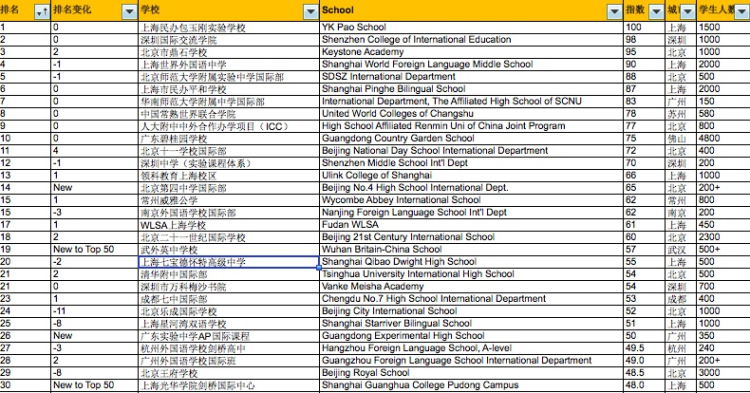Open the 城市 column filter dropdown

(x=688, y=12)
